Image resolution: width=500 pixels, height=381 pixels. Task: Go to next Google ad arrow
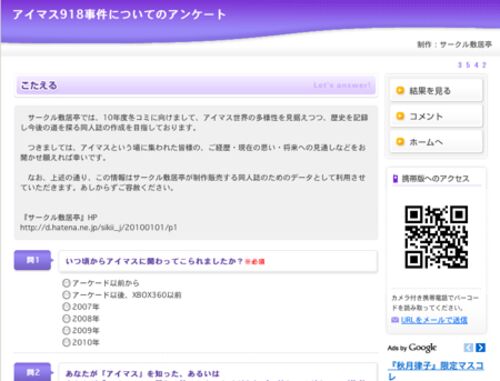pyautogui.click(x=481, y=348)
